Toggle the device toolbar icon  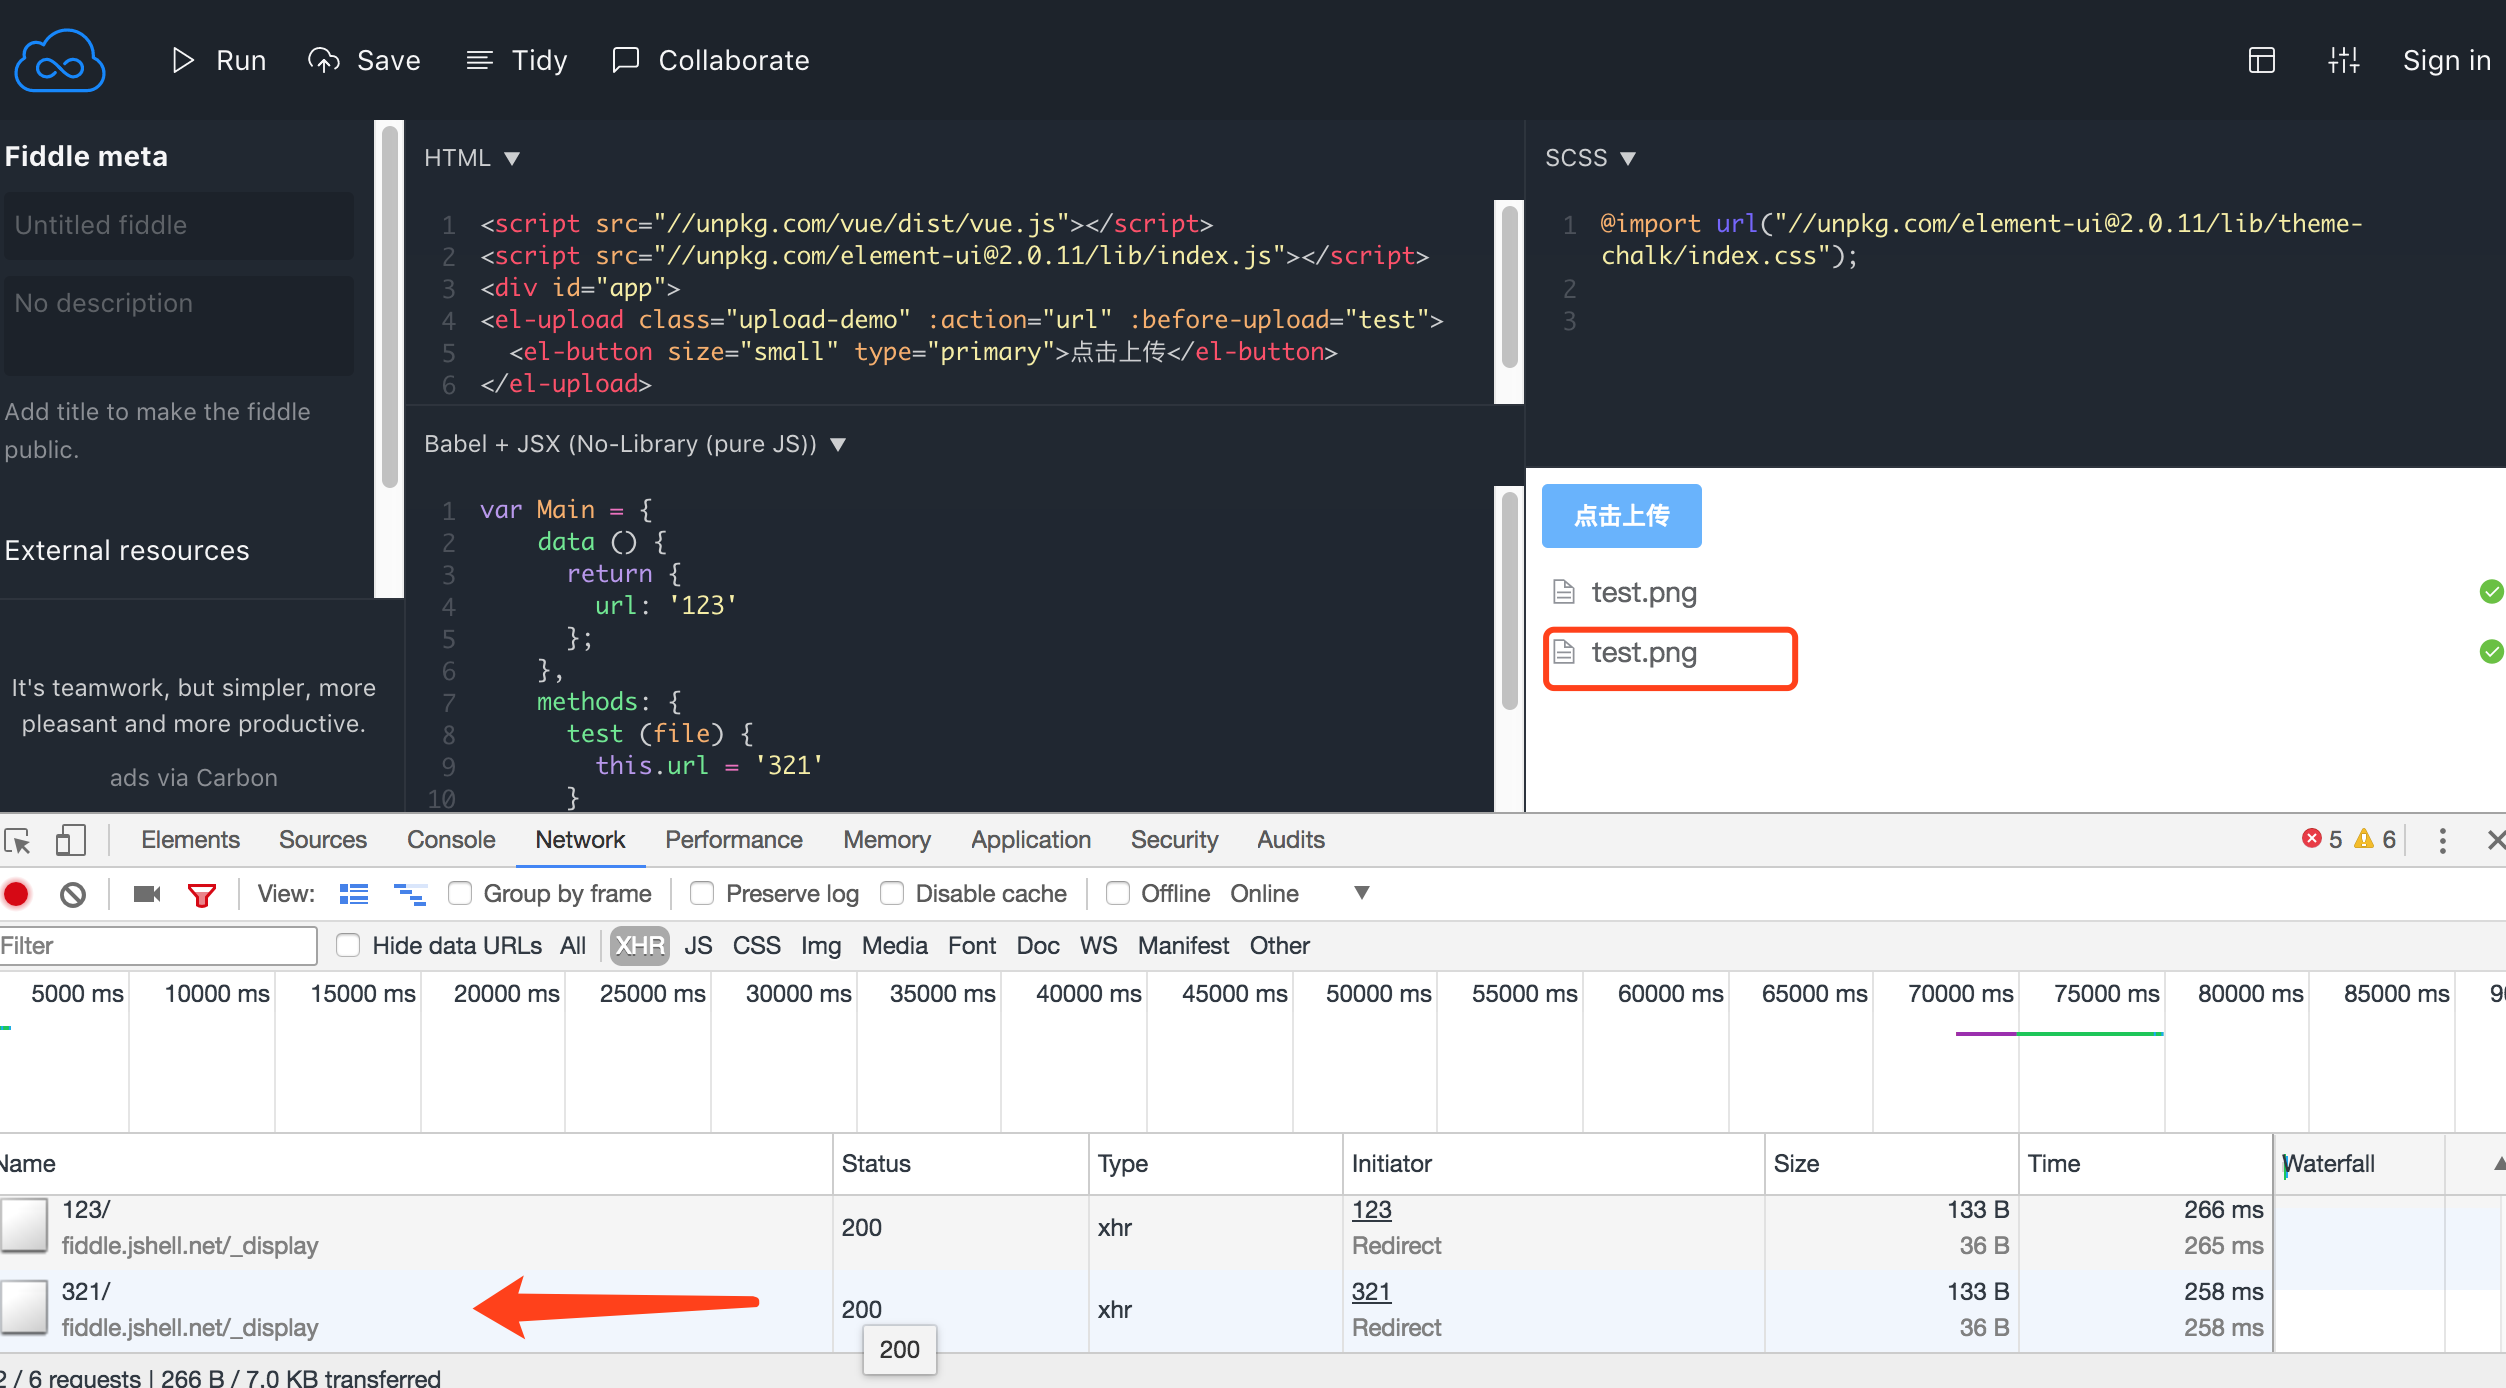click(70, 840)
